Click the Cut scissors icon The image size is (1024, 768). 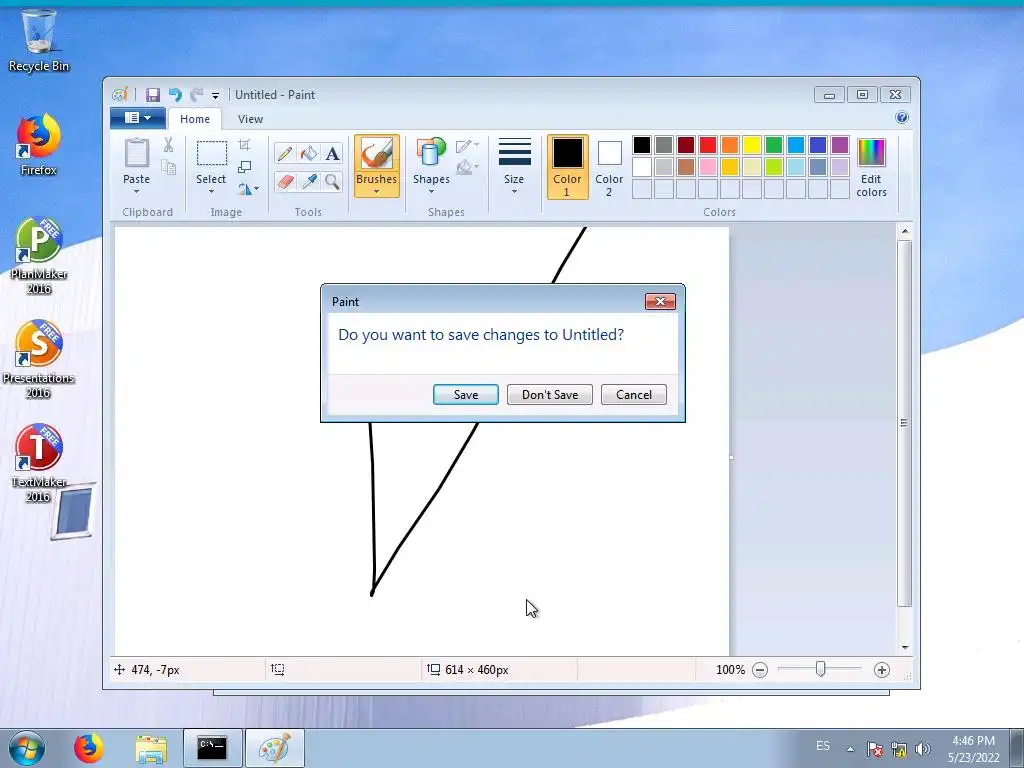point(168,145)
